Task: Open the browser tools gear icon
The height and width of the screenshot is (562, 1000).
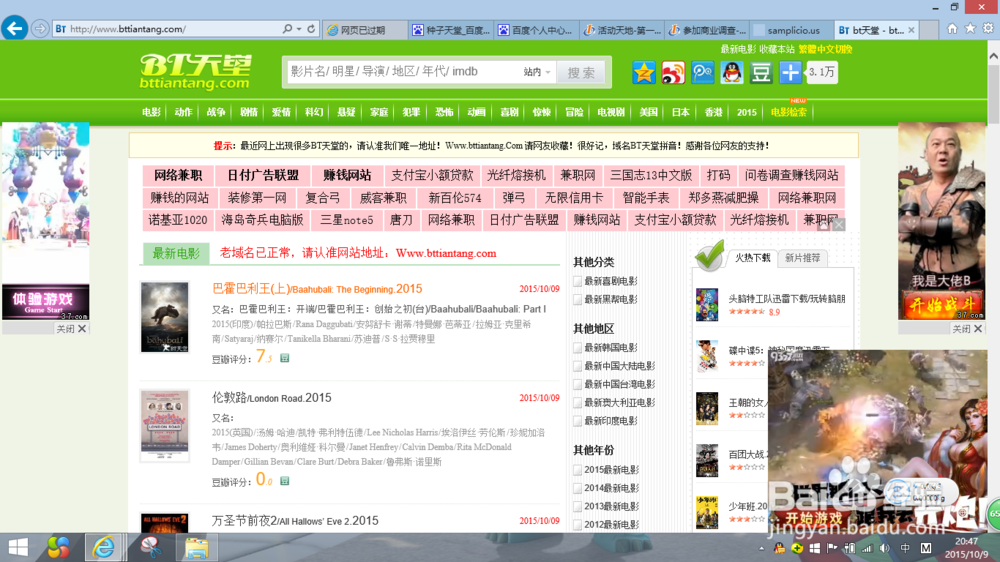Action: click(988, 29)
